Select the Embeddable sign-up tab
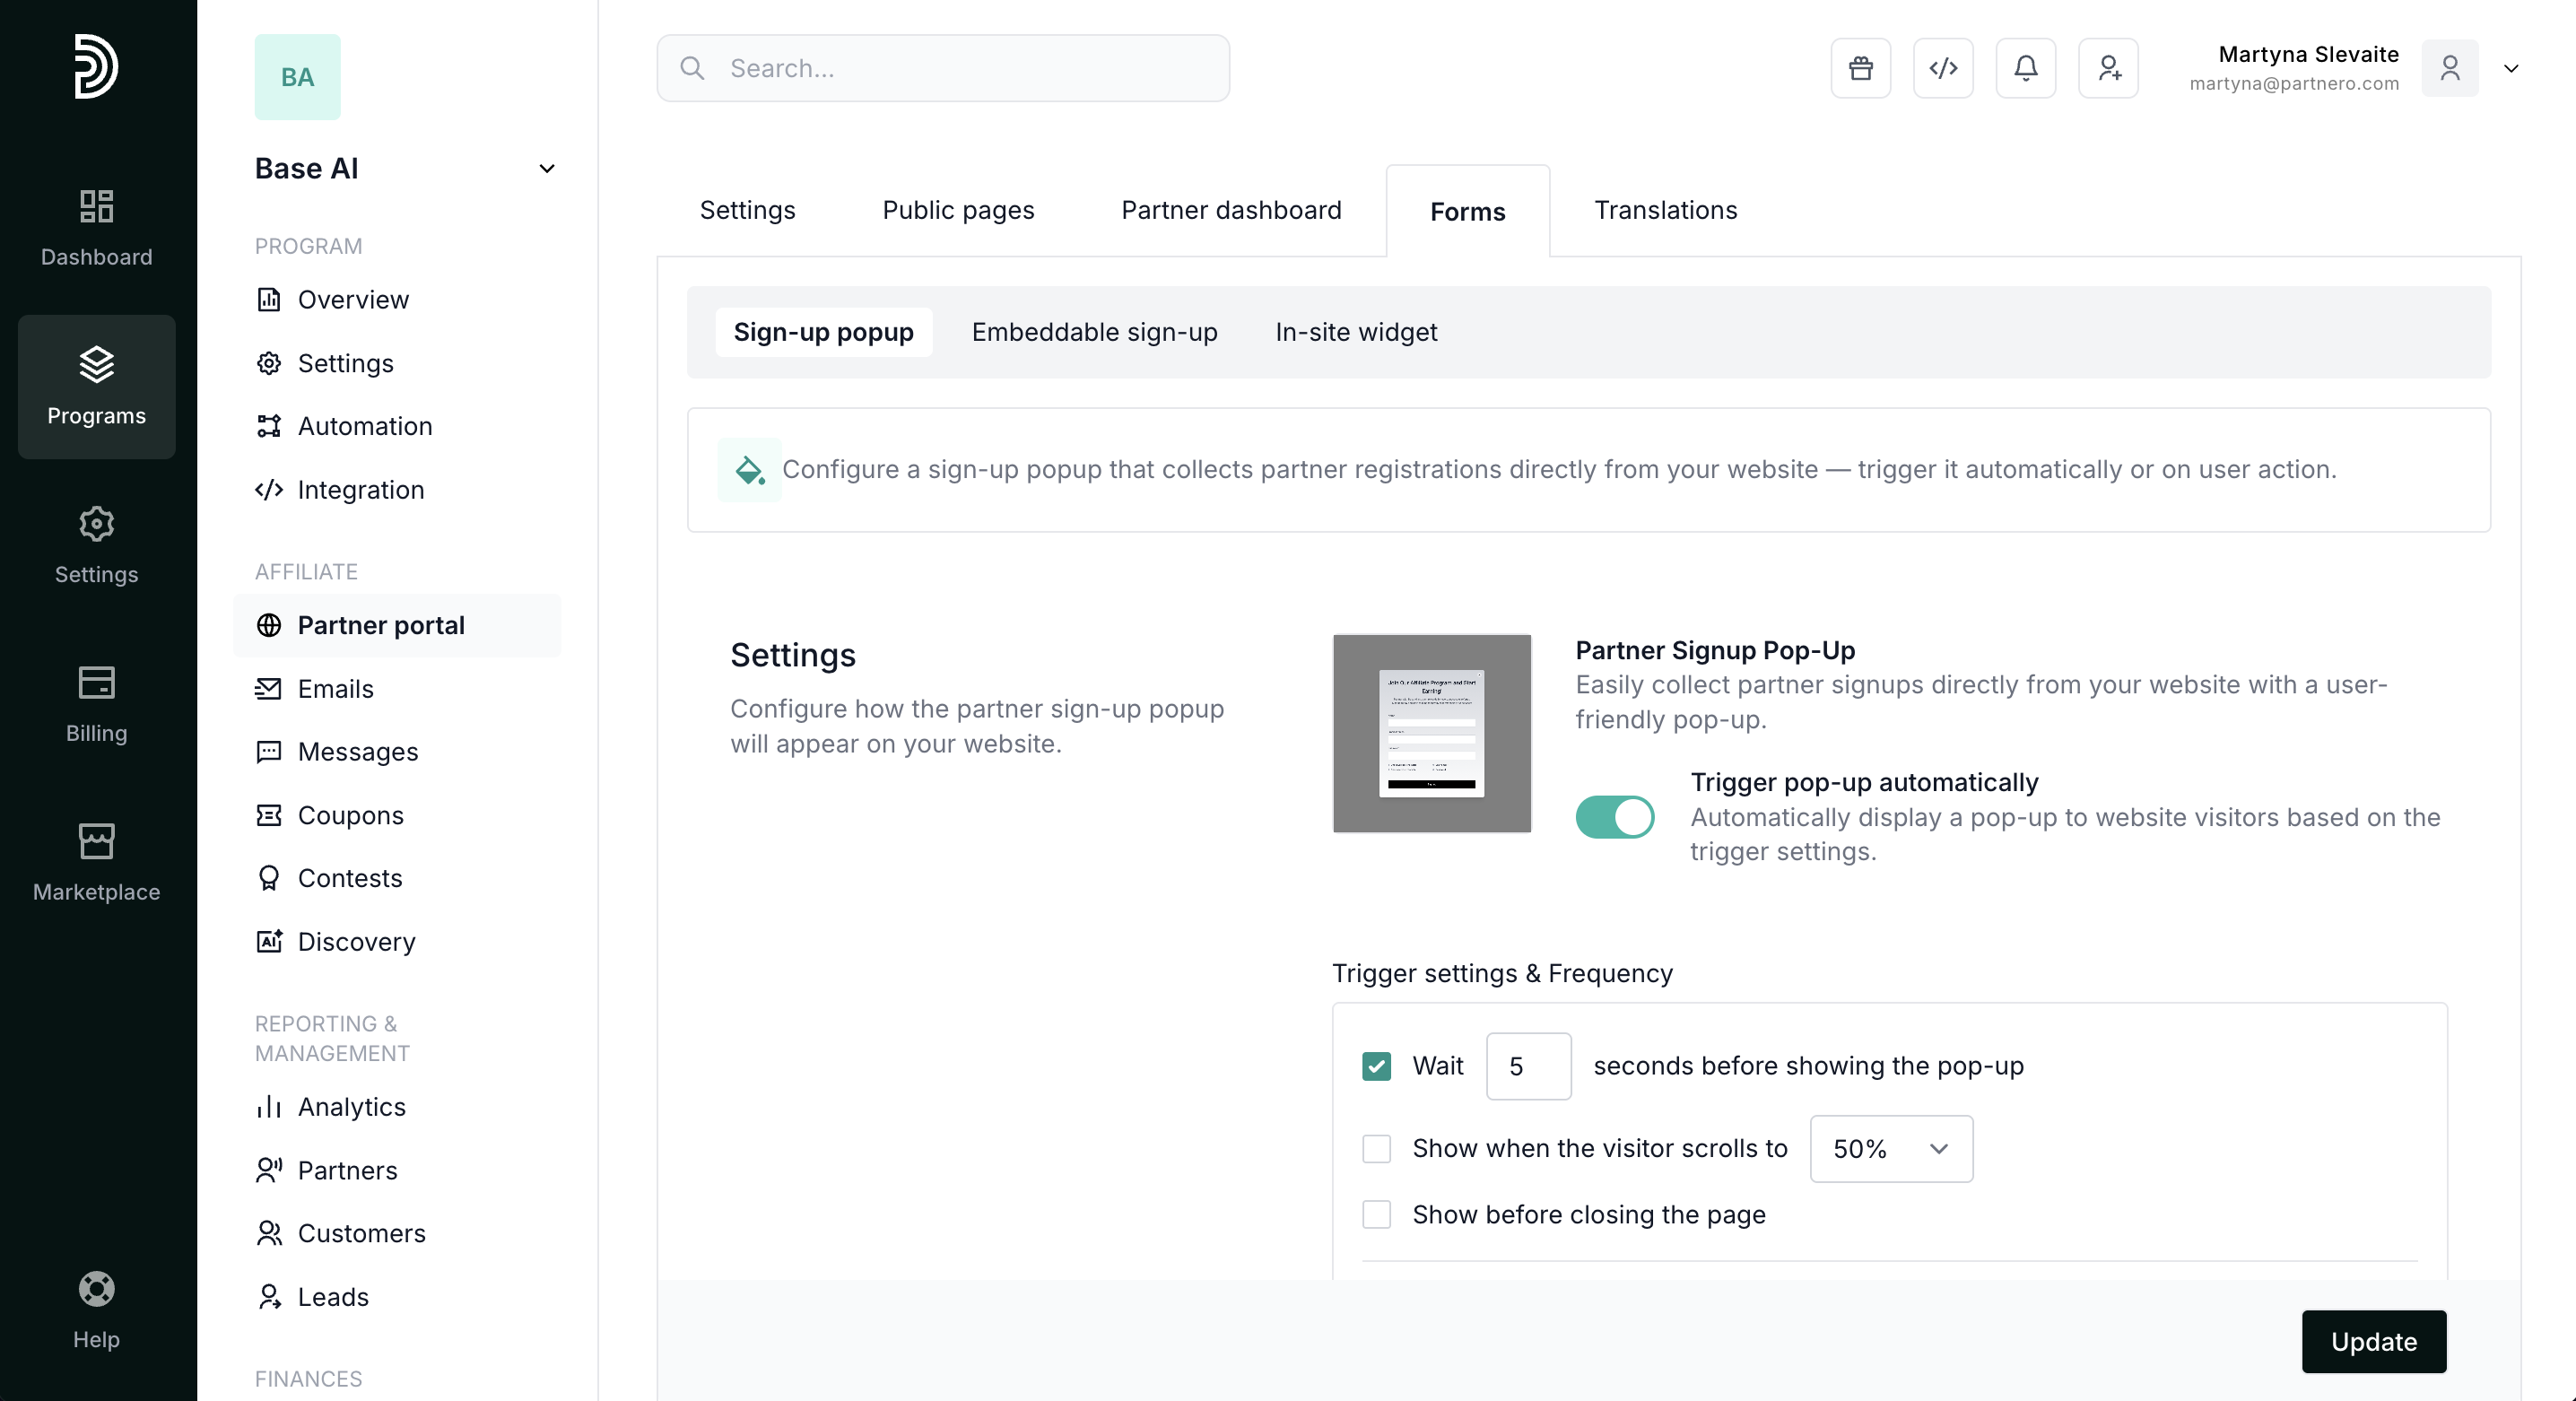2576x1401 pixels. 1094,332
